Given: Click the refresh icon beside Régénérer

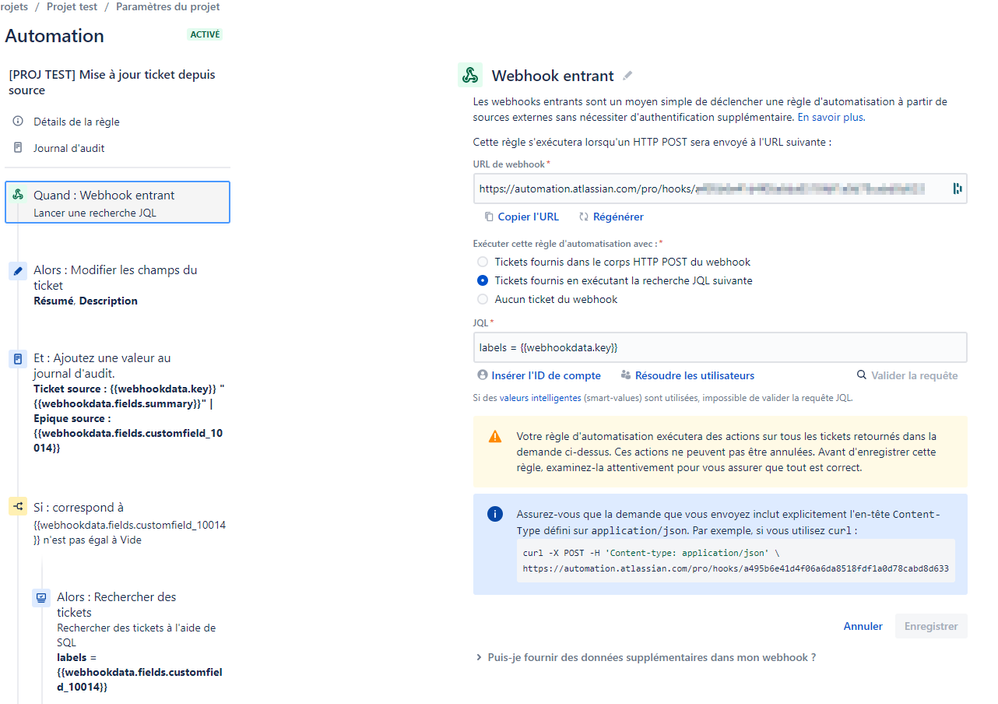Looking at the screenshot, I should tap(584, 217).
